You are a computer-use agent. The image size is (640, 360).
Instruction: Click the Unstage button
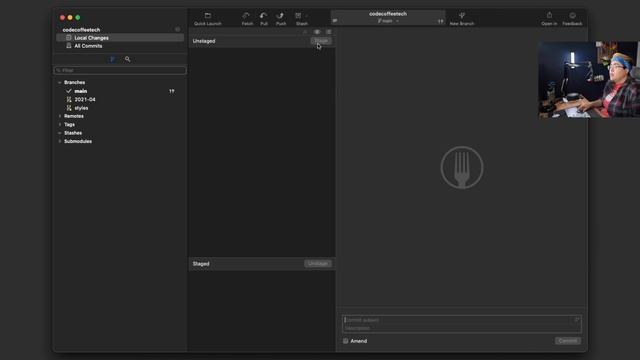318,263
